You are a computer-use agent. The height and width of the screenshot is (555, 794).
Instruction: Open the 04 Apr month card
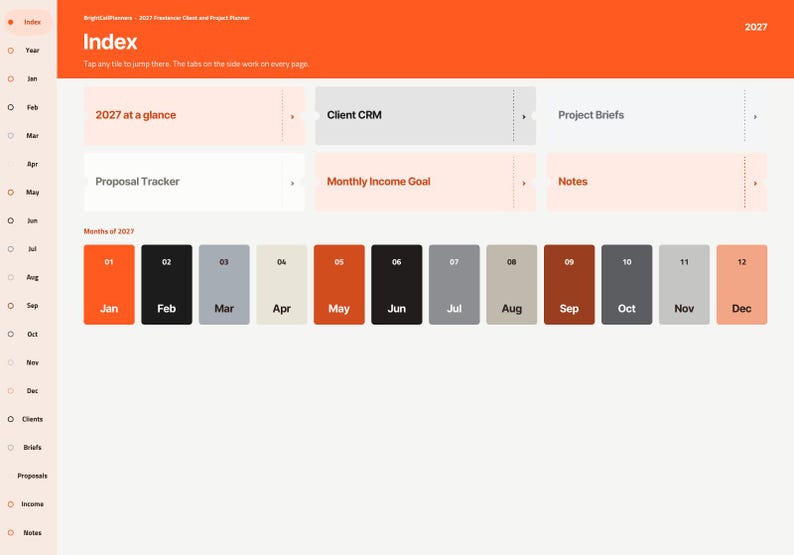[x=282, y=285]
